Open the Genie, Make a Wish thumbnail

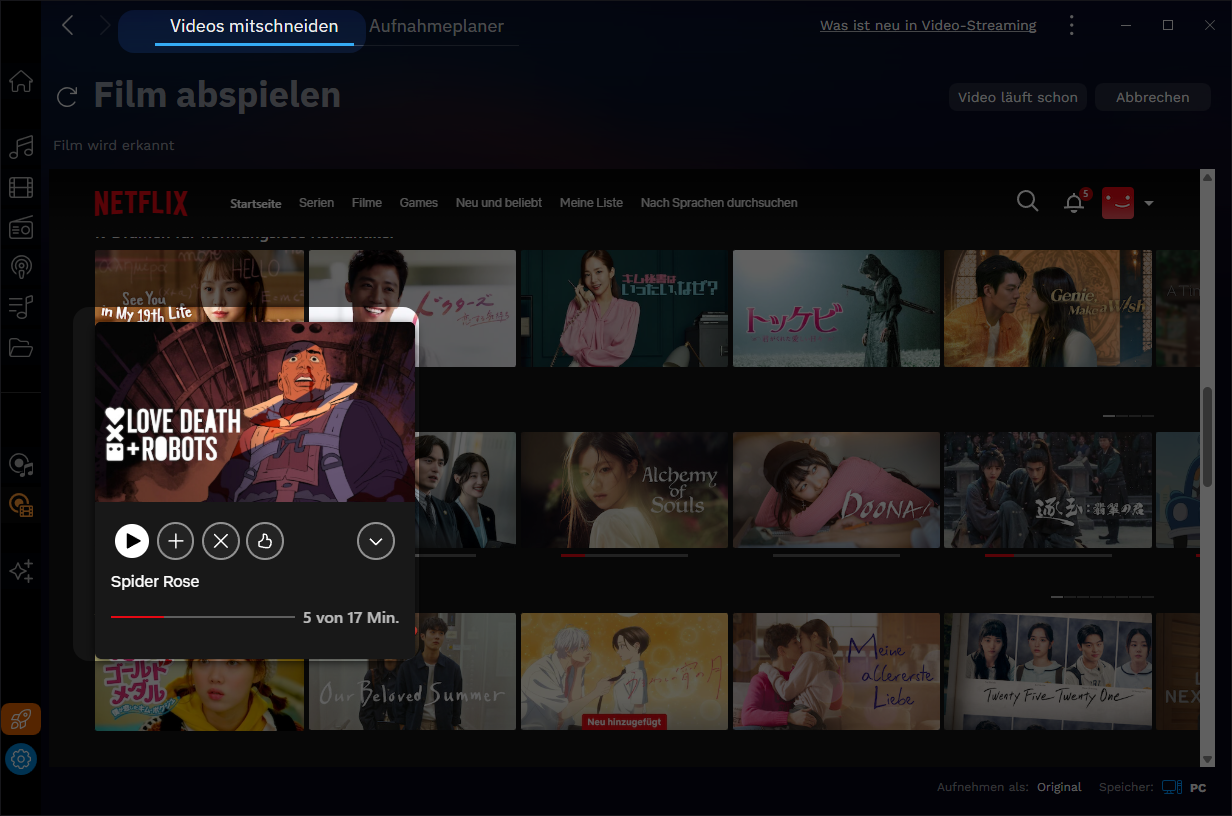tap(1048, 308)
